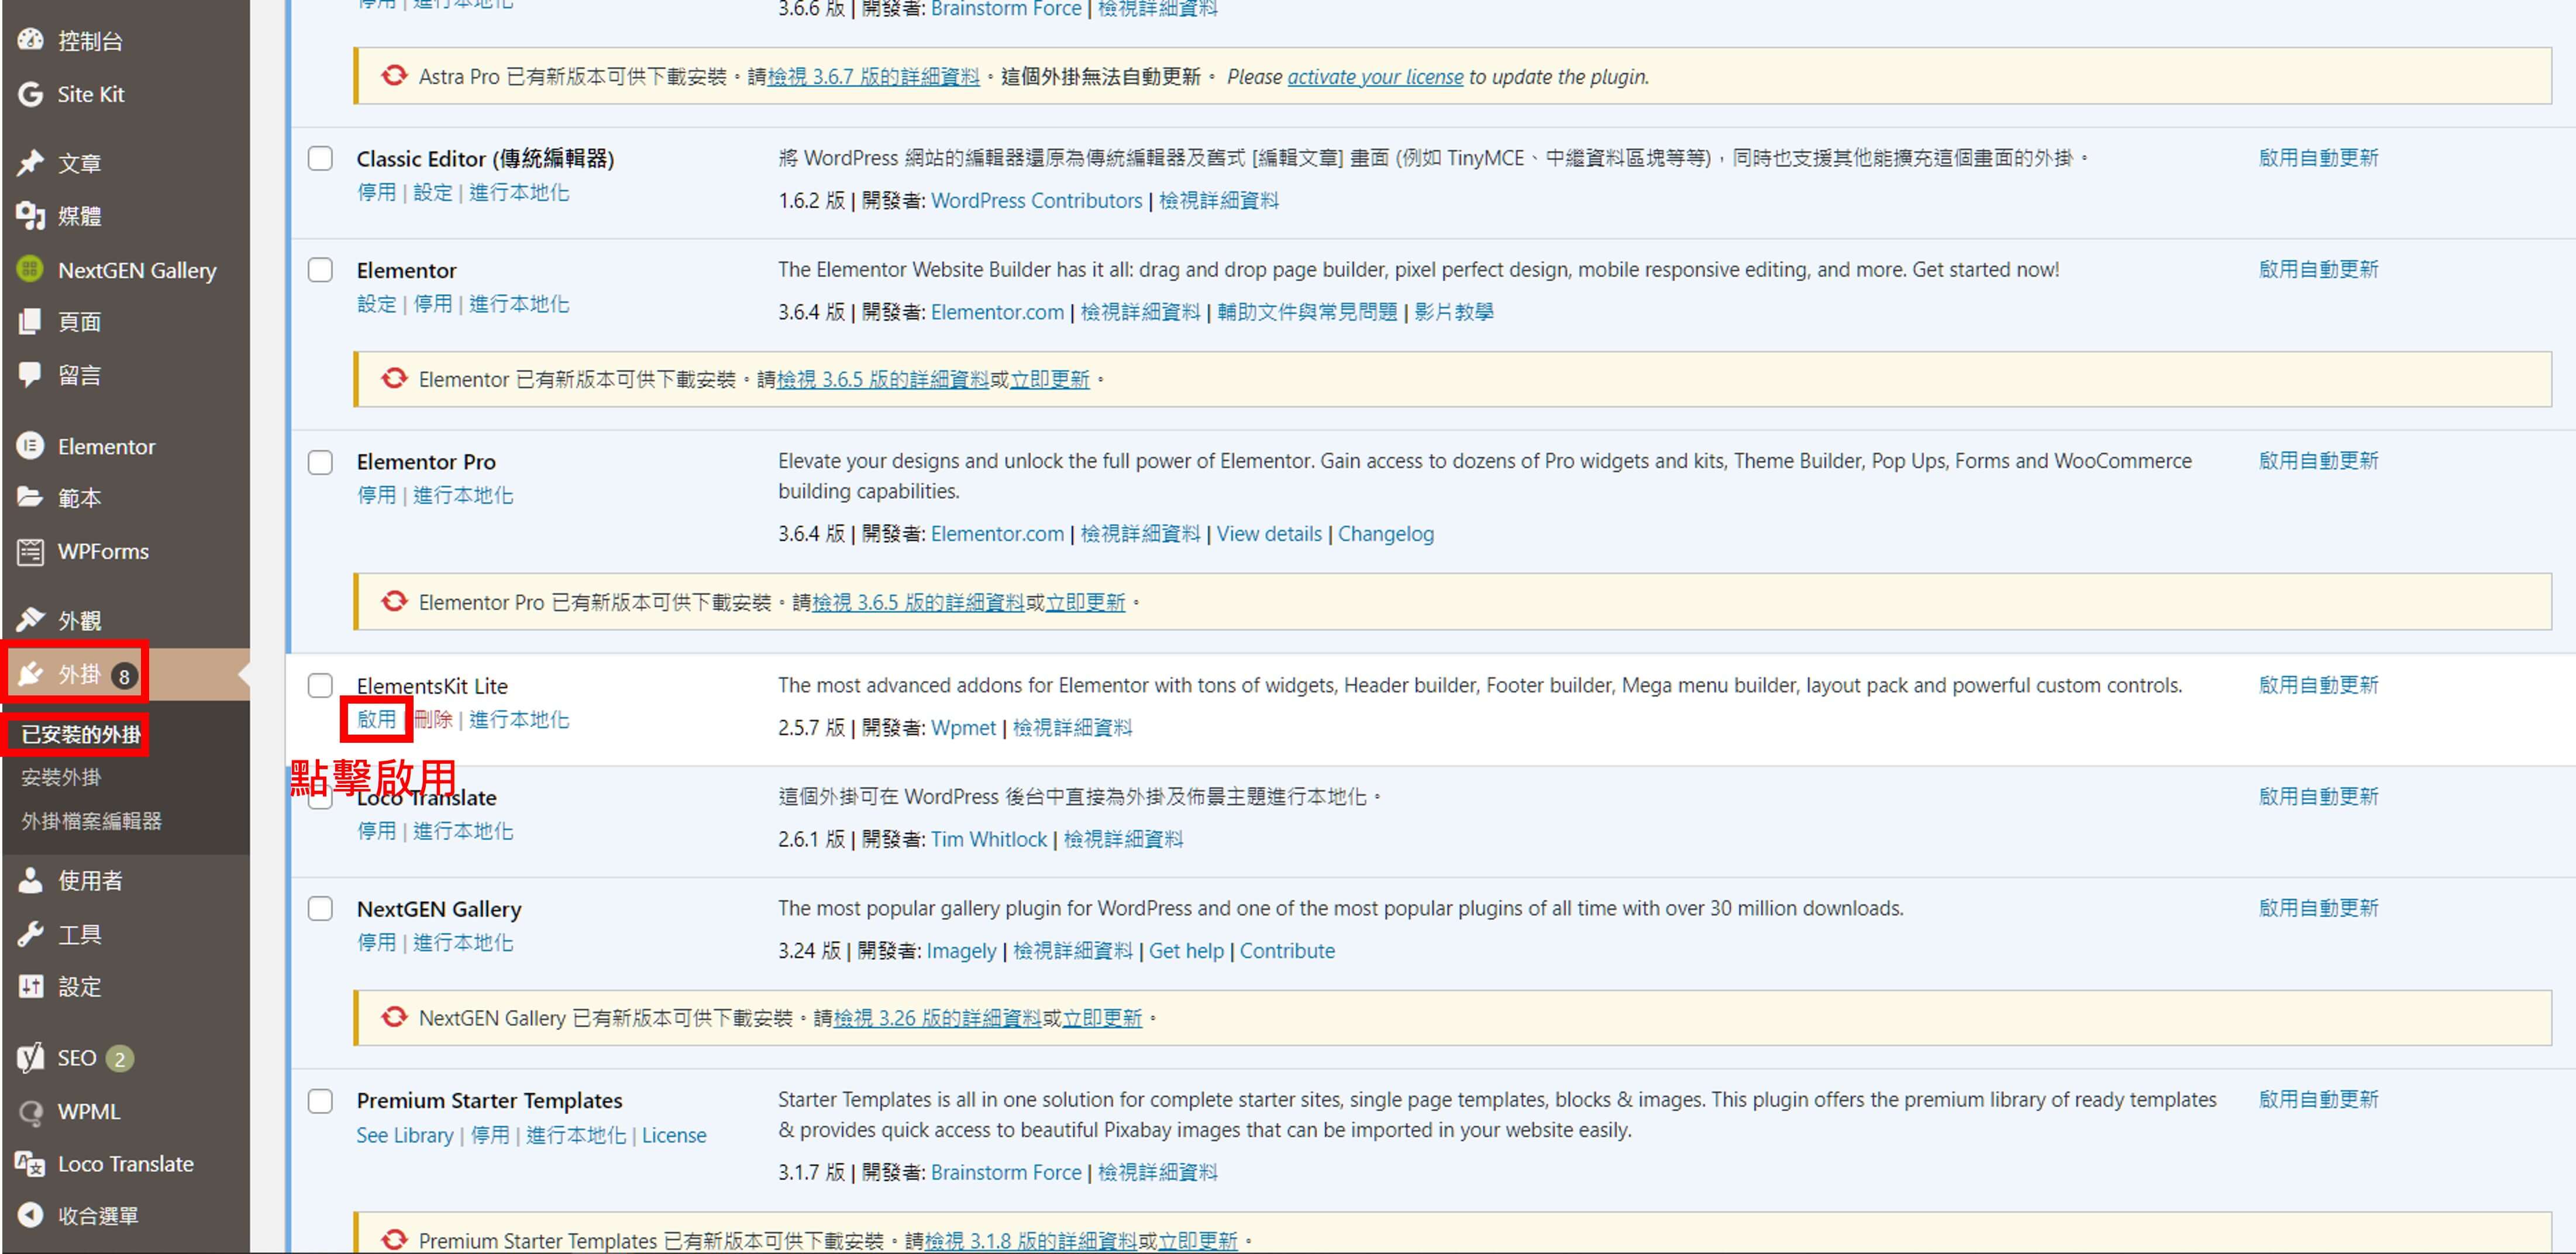Select the Elementor Pro plugin checkbox
This screenshot has width=2576, height=1254.
click(320, 462)
